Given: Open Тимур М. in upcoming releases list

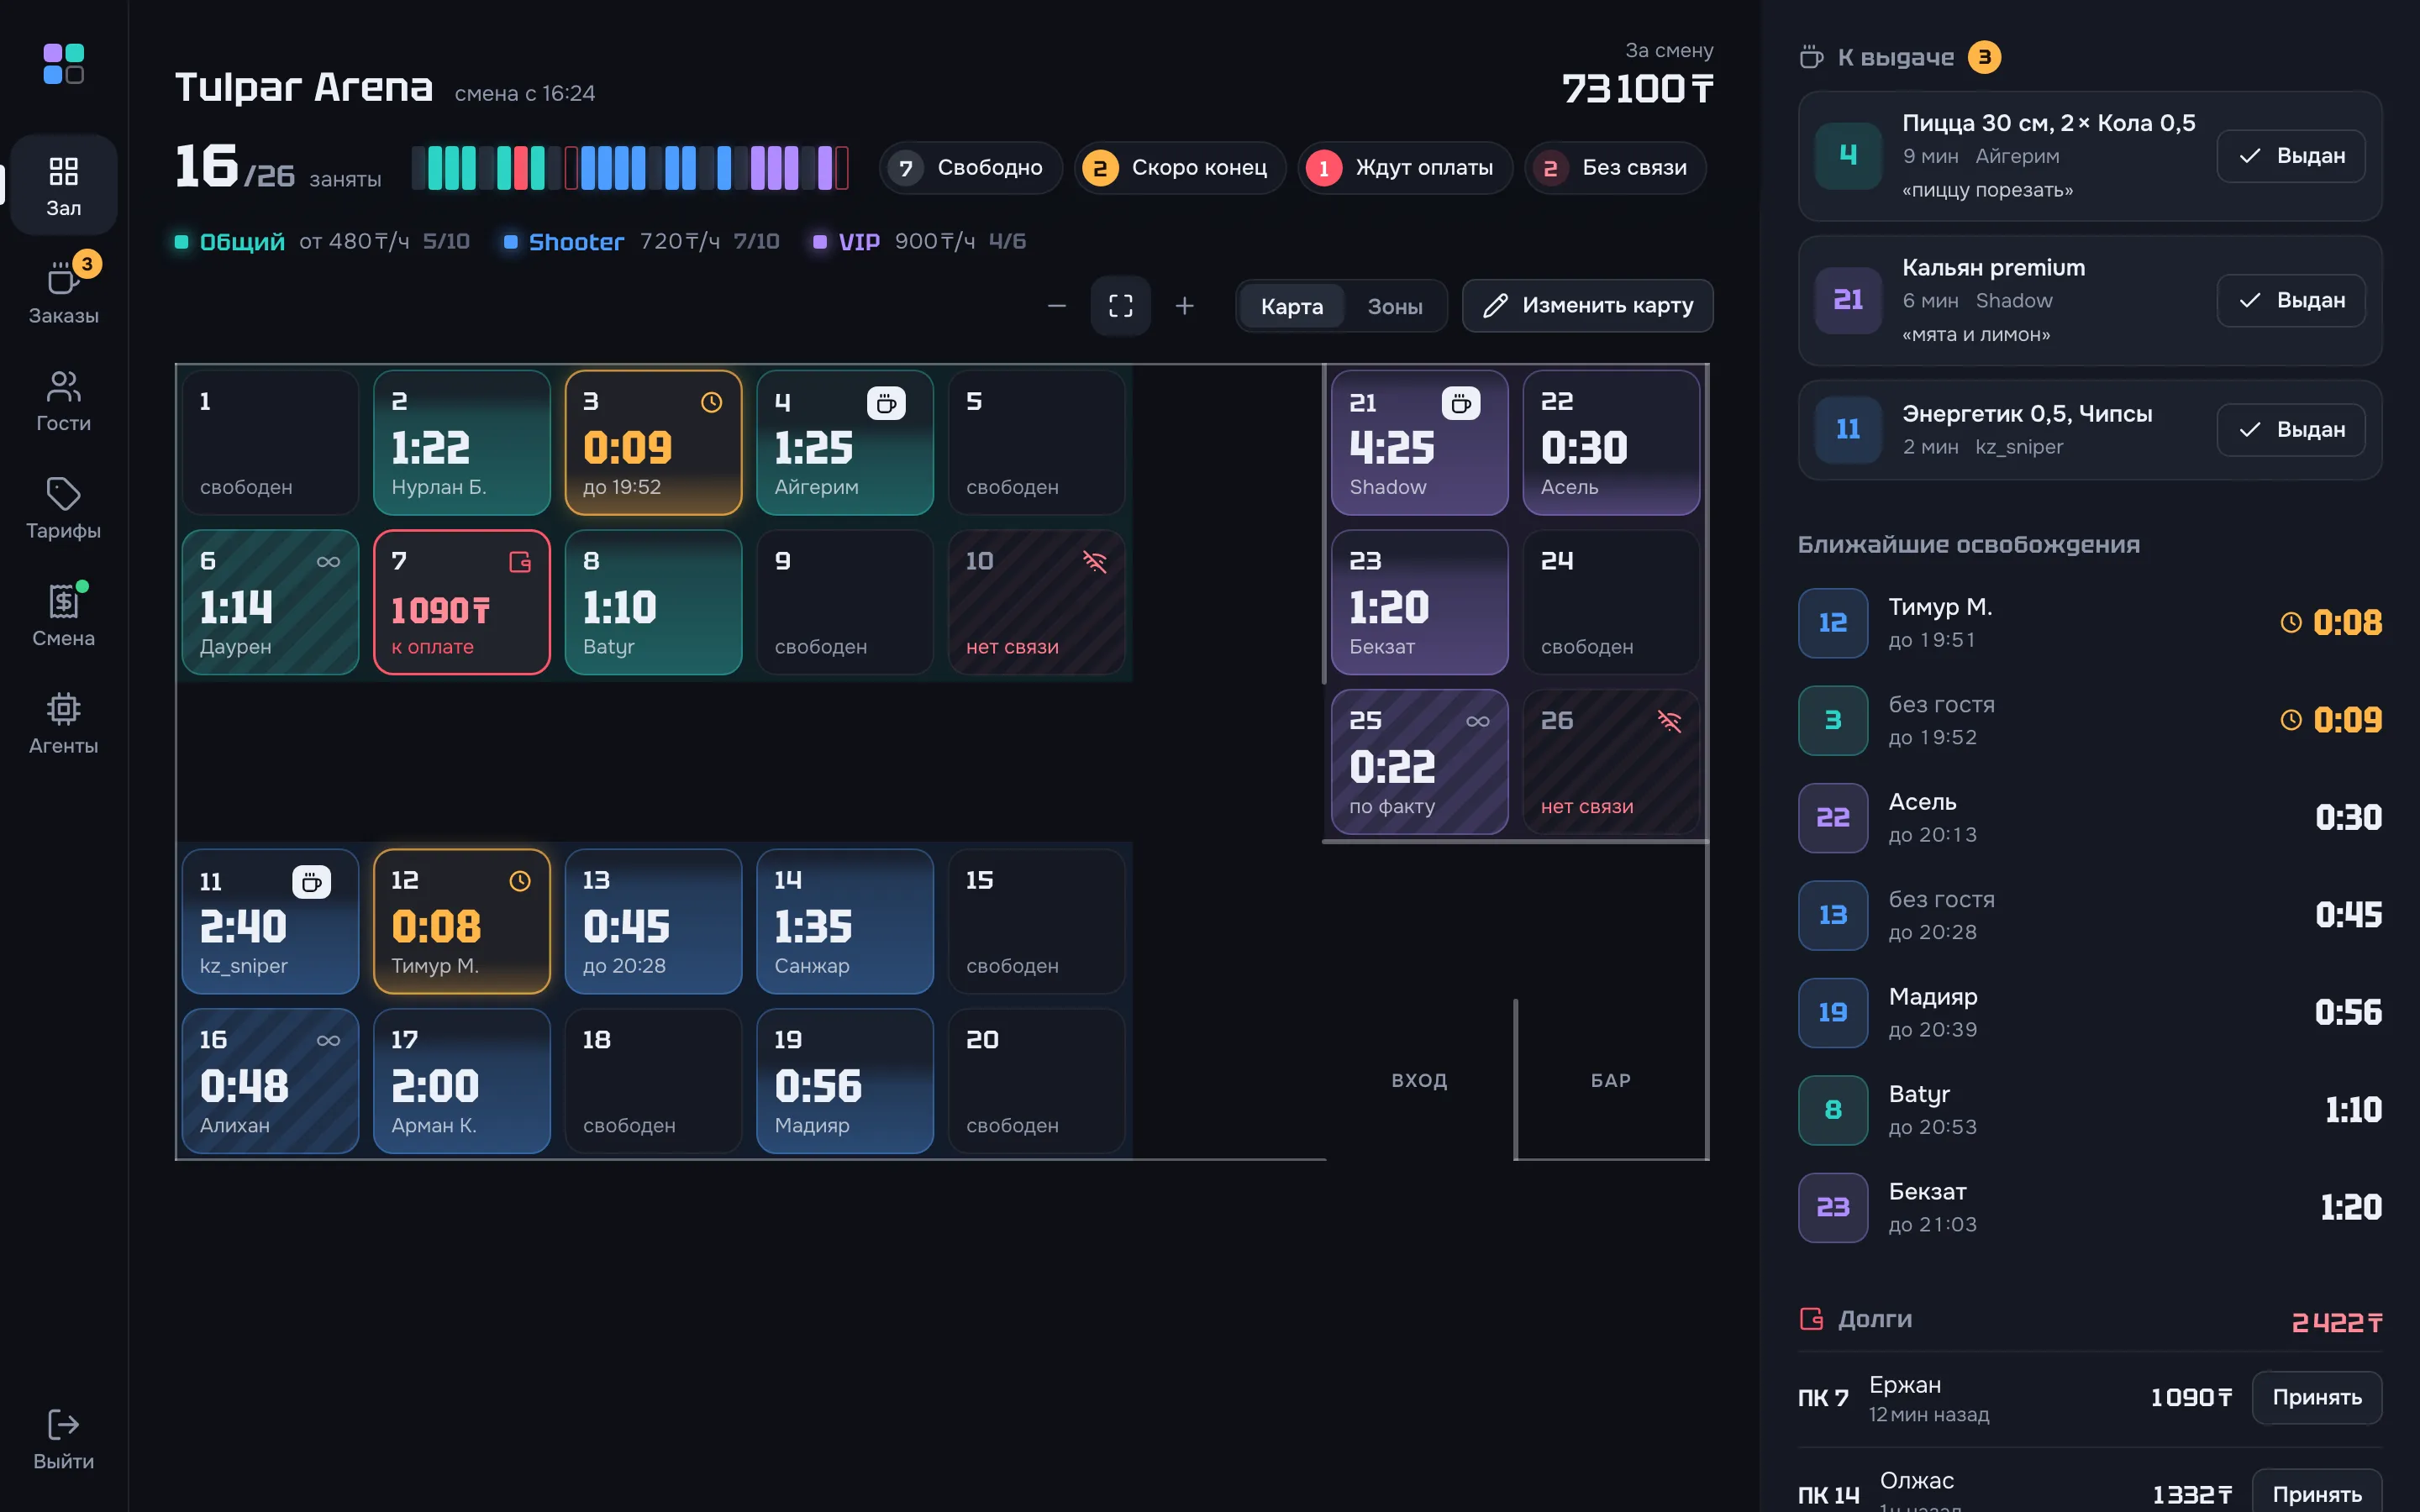Looking at the screenshot, I should coord(2089,622).
